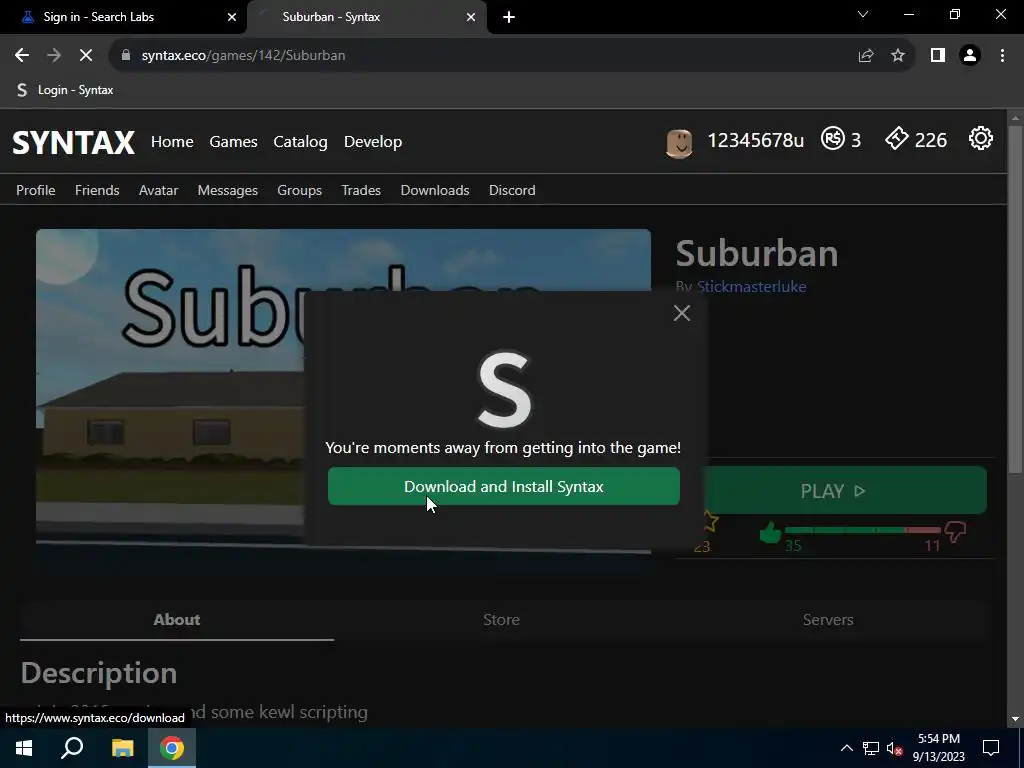The image size is (1024, 768).
Task: Go back in browser history
Action: pyautogui.click(x=22, y=56)
